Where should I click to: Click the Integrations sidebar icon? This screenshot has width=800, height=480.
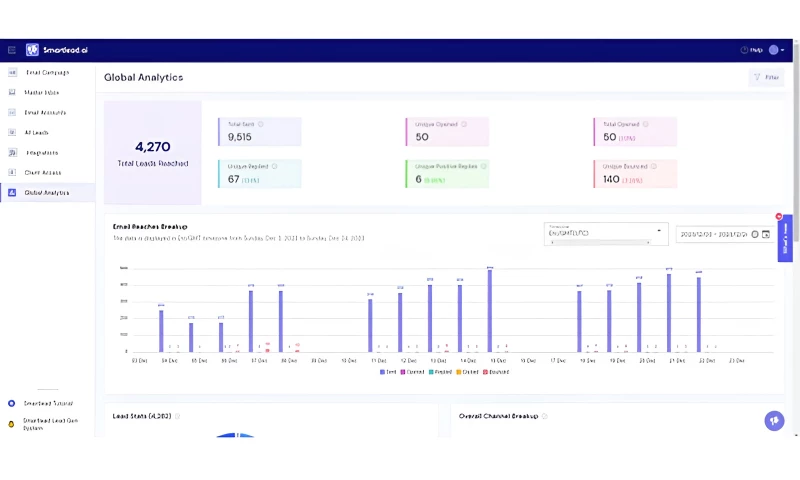tap(12, 153)
